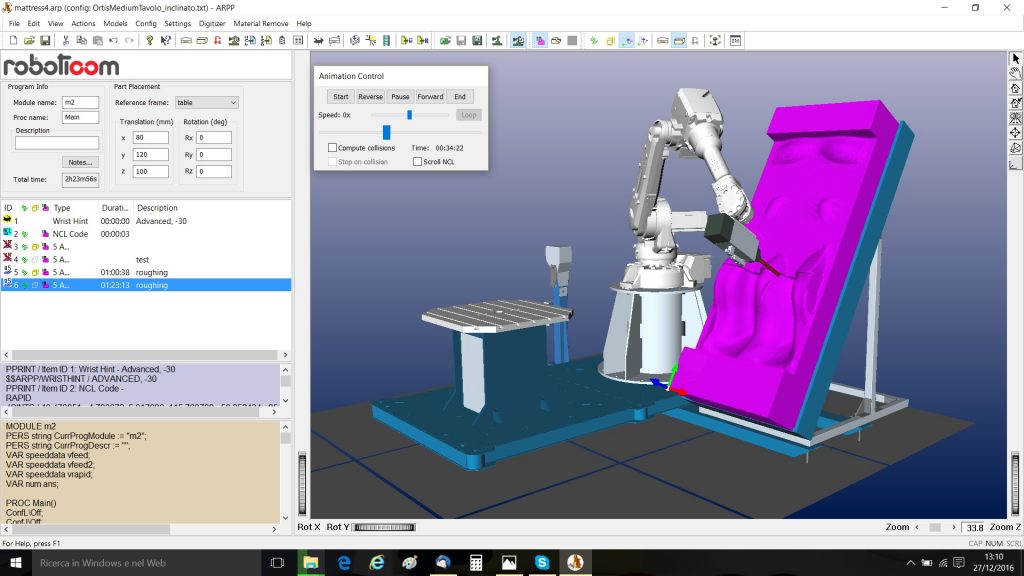The image size is (1024, 576).
Task: Open the Reference frame dropdown
Action: coord(205,102)
